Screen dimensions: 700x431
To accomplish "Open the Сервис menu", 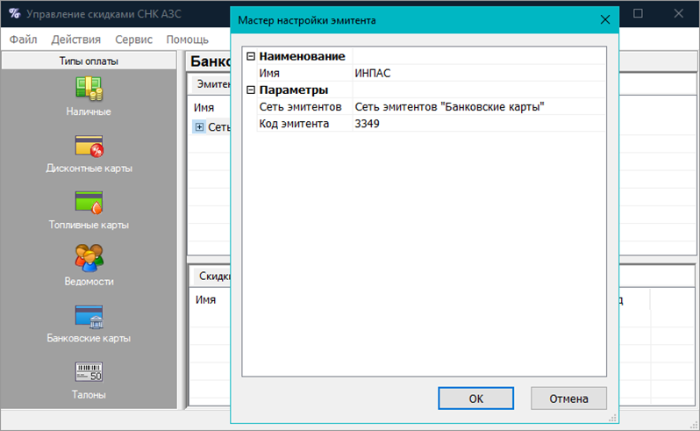I will pos(134,40).
